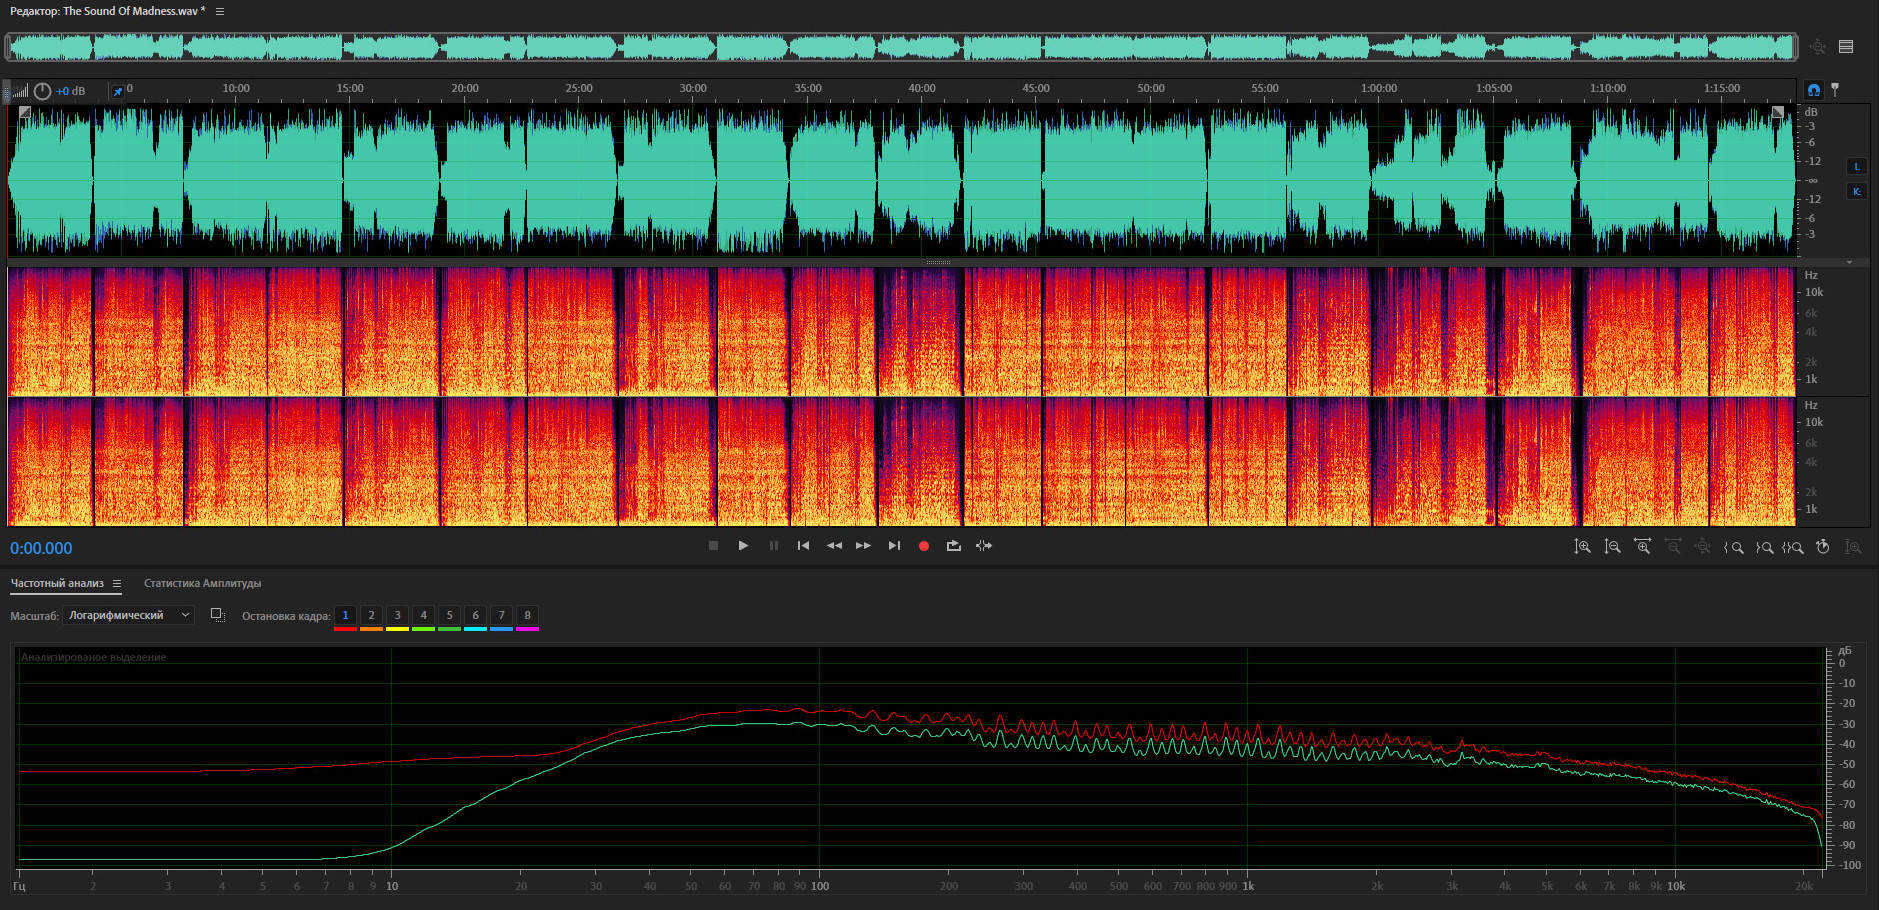Click the +0 dB gain value
This screenshot has width=1879, height=910.
tap(70, 91)
